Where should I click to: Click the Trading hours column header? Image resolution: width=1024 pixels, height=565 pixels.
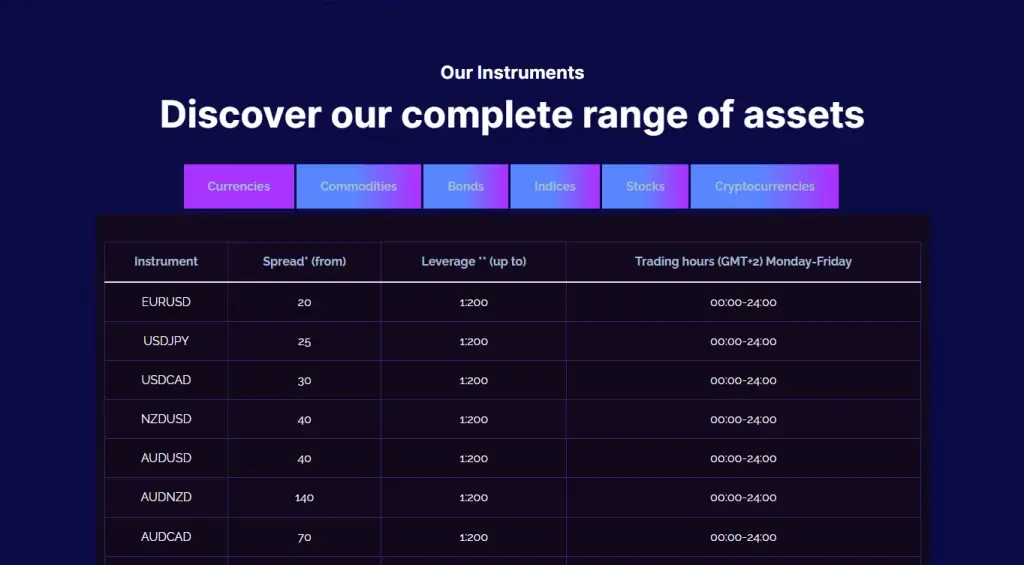pos(743,261)
